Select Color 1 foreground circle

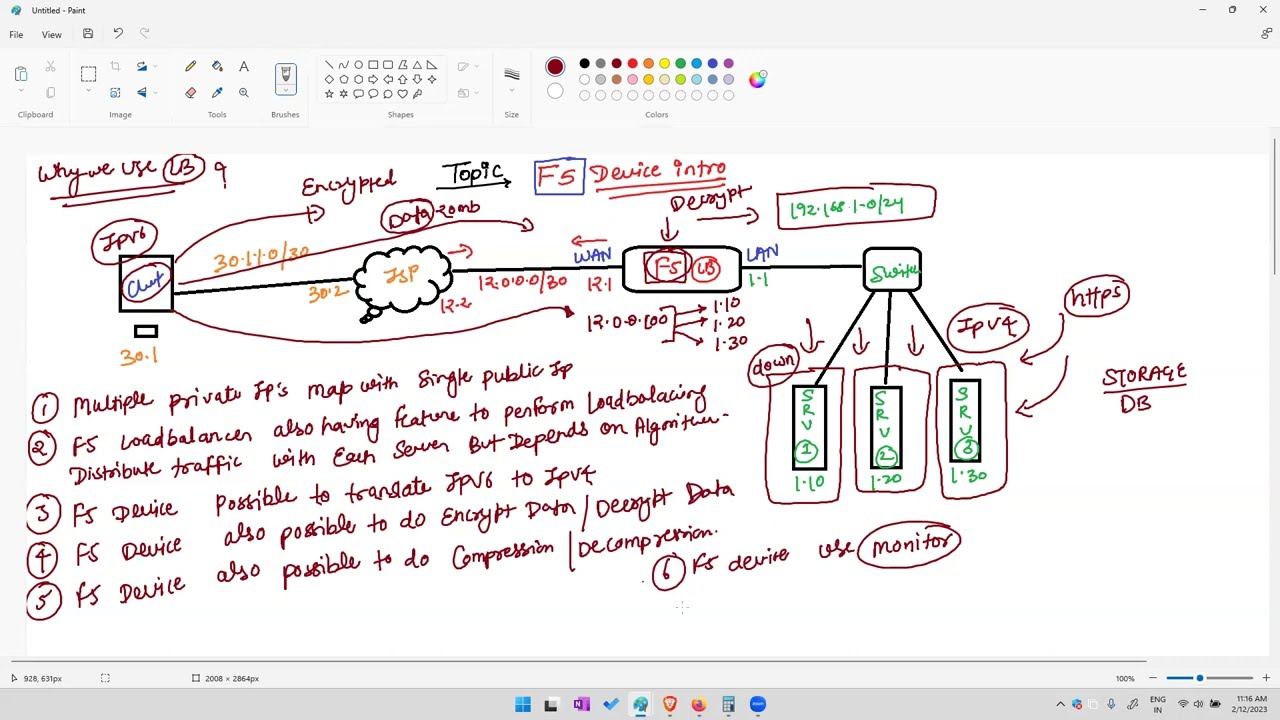coord(555,67)
